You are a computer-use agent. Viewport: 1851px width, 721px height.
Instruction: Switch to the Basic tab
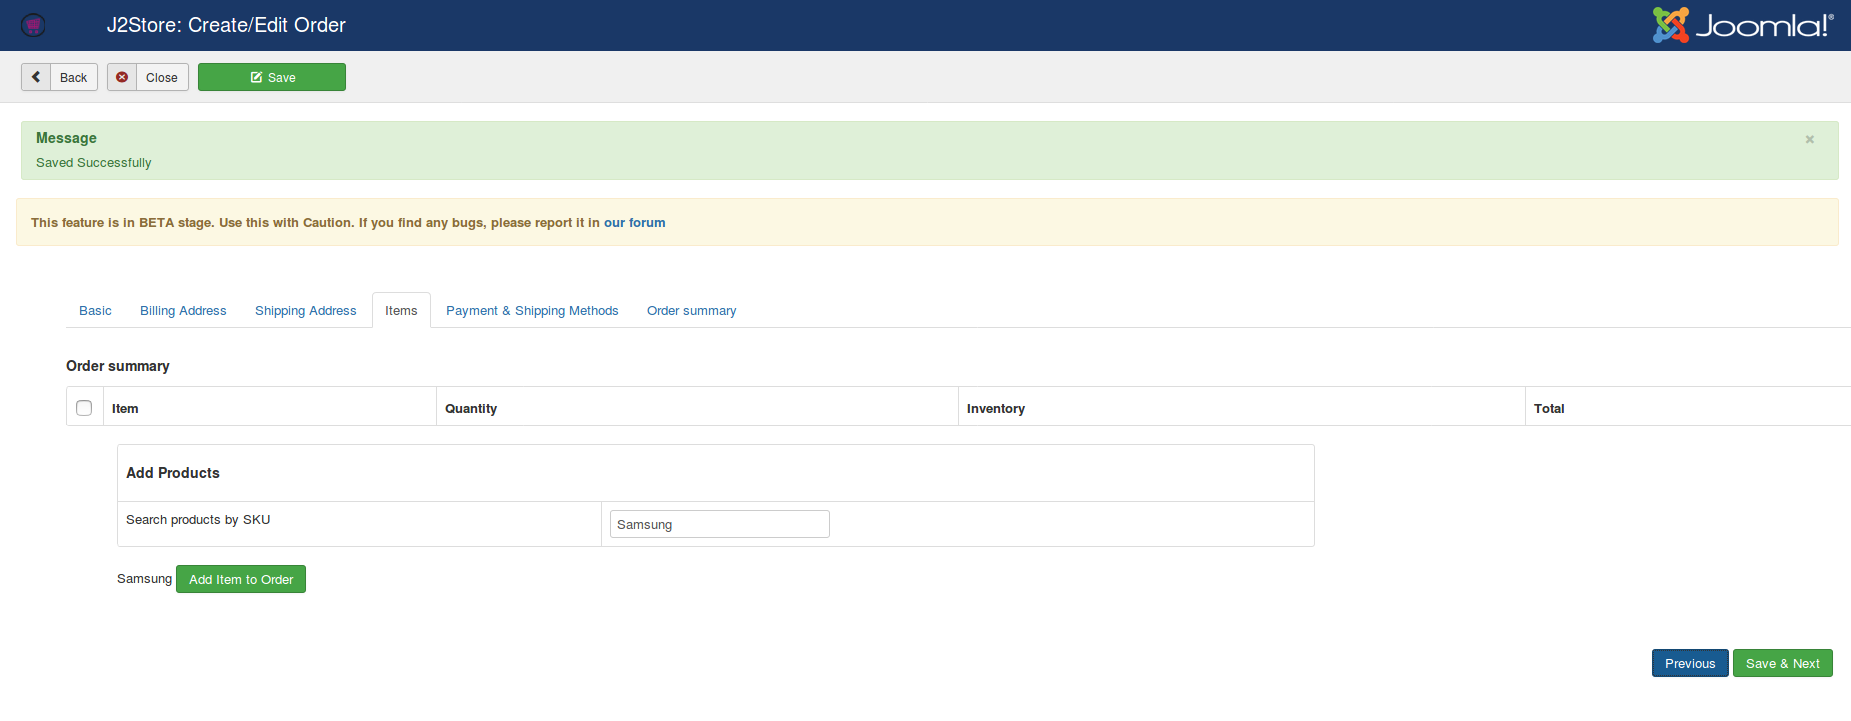[95, 311]
